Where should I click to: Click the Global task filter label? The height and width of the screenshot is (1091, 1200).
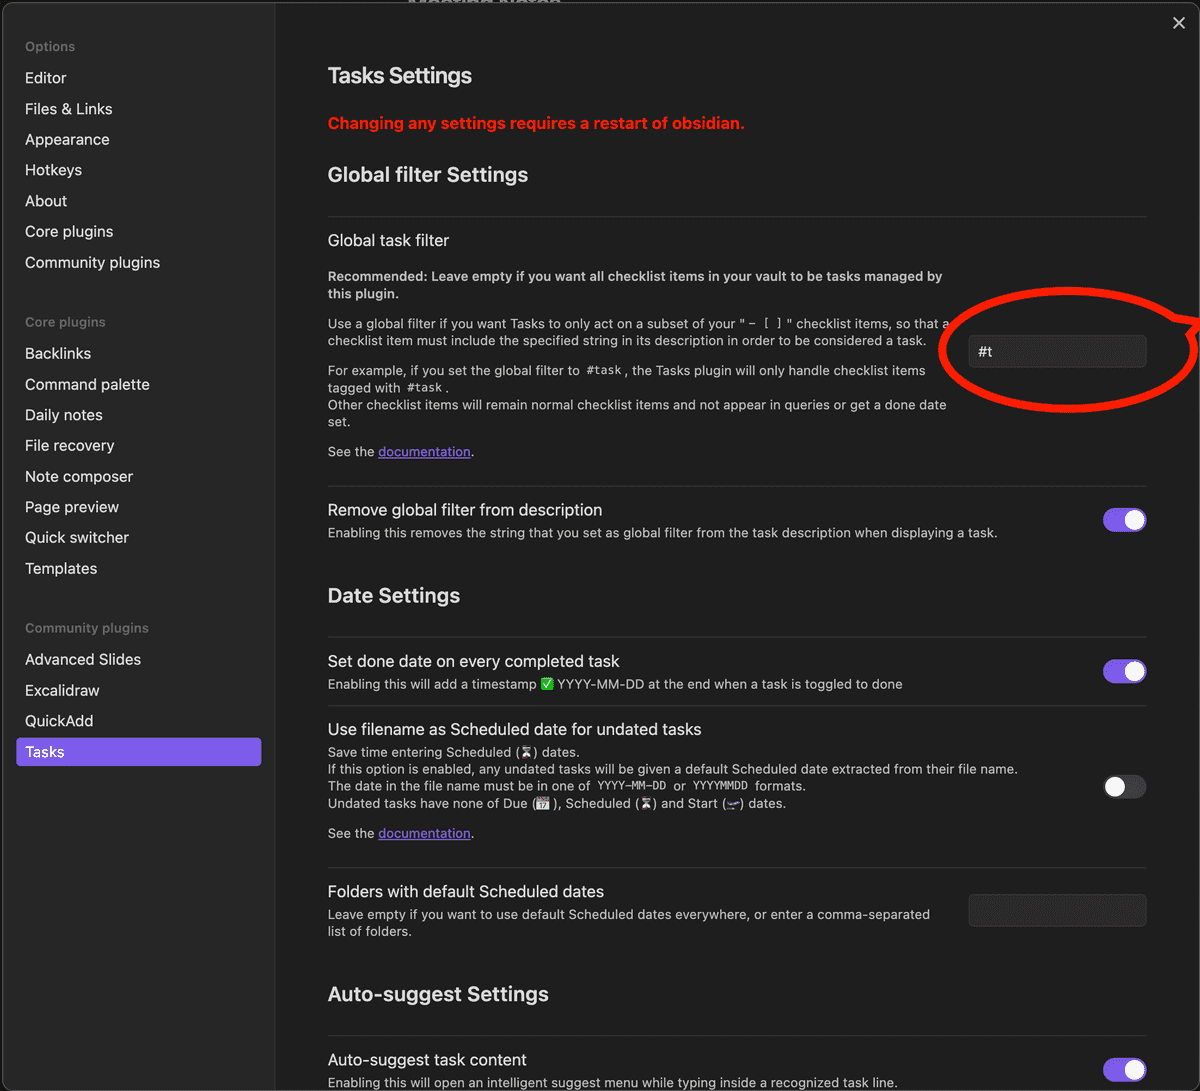(388, 241)
